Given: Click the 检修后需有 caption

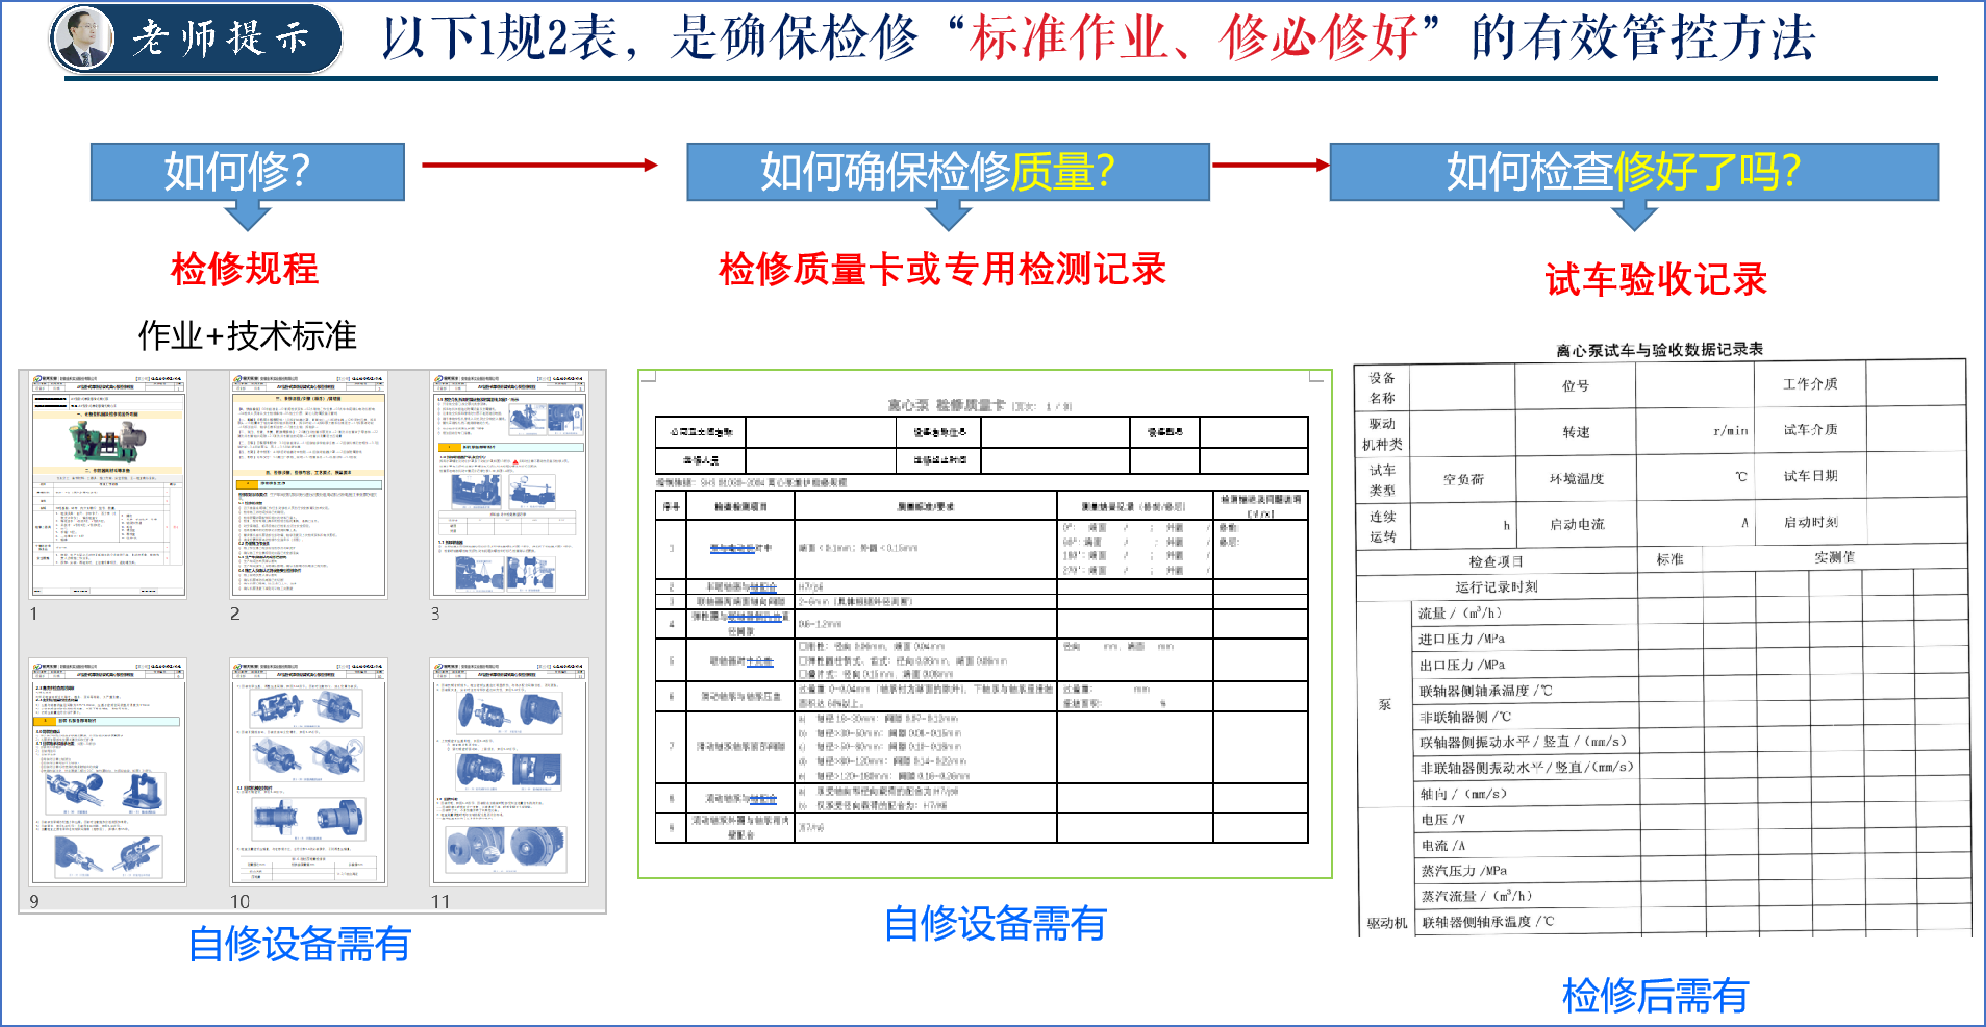Looking at the screenshot, I should [1655, 996].
